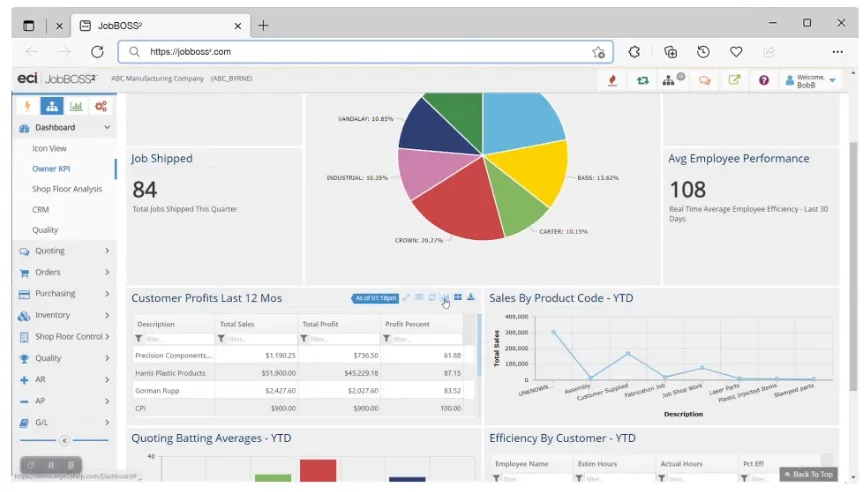Image resolution: width=864 pixels, height=492 pixels.
Task: Open the green bar-chart reports tab
Action: pos(76,106)
